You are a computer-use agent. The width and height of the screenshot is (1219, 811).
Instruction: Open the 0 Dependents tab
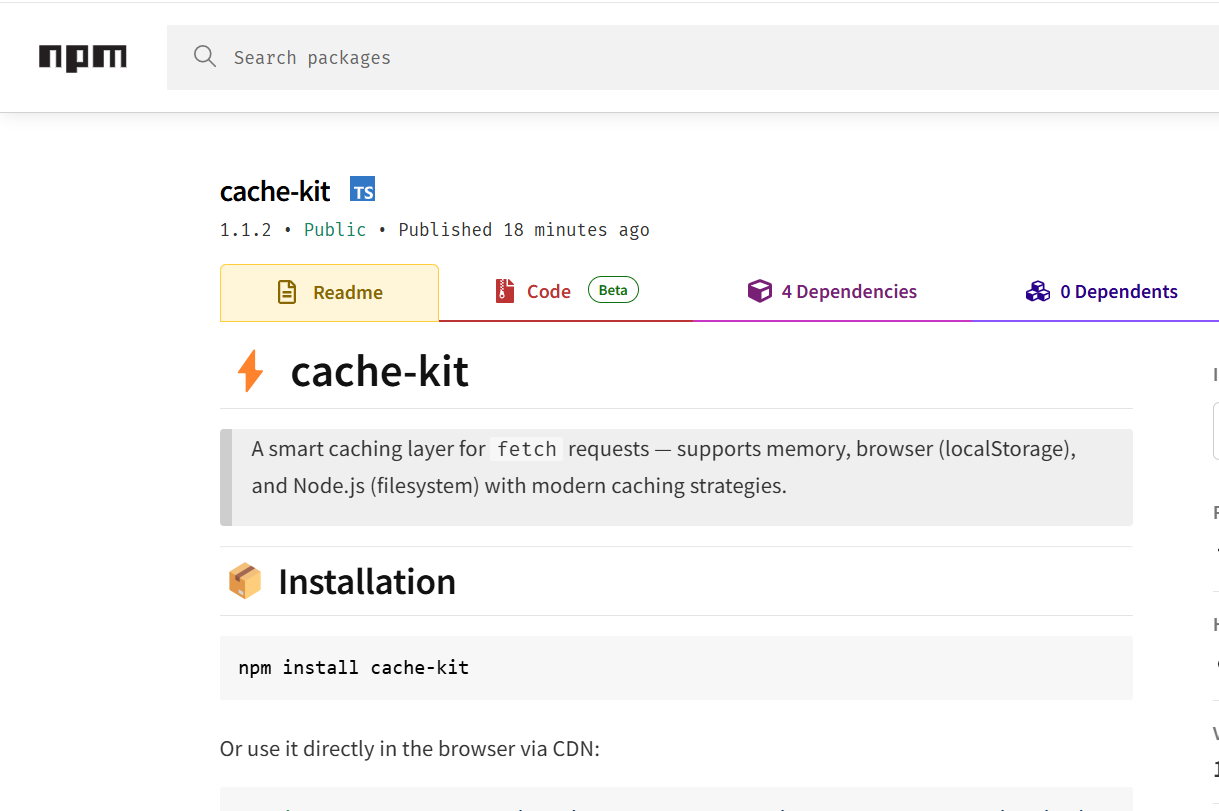click(x=1101, y=292)
